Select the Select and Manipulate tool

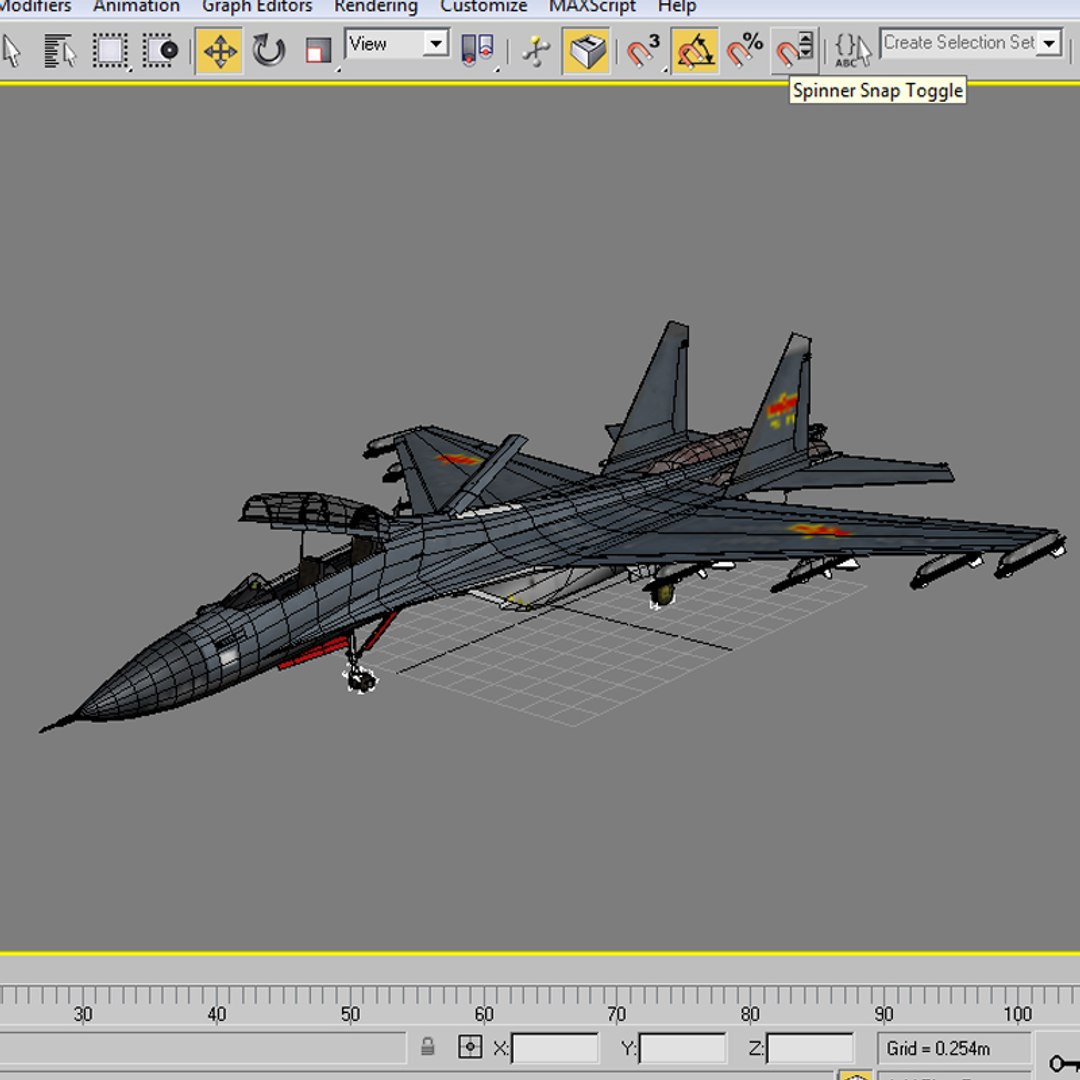coord(536,51)
